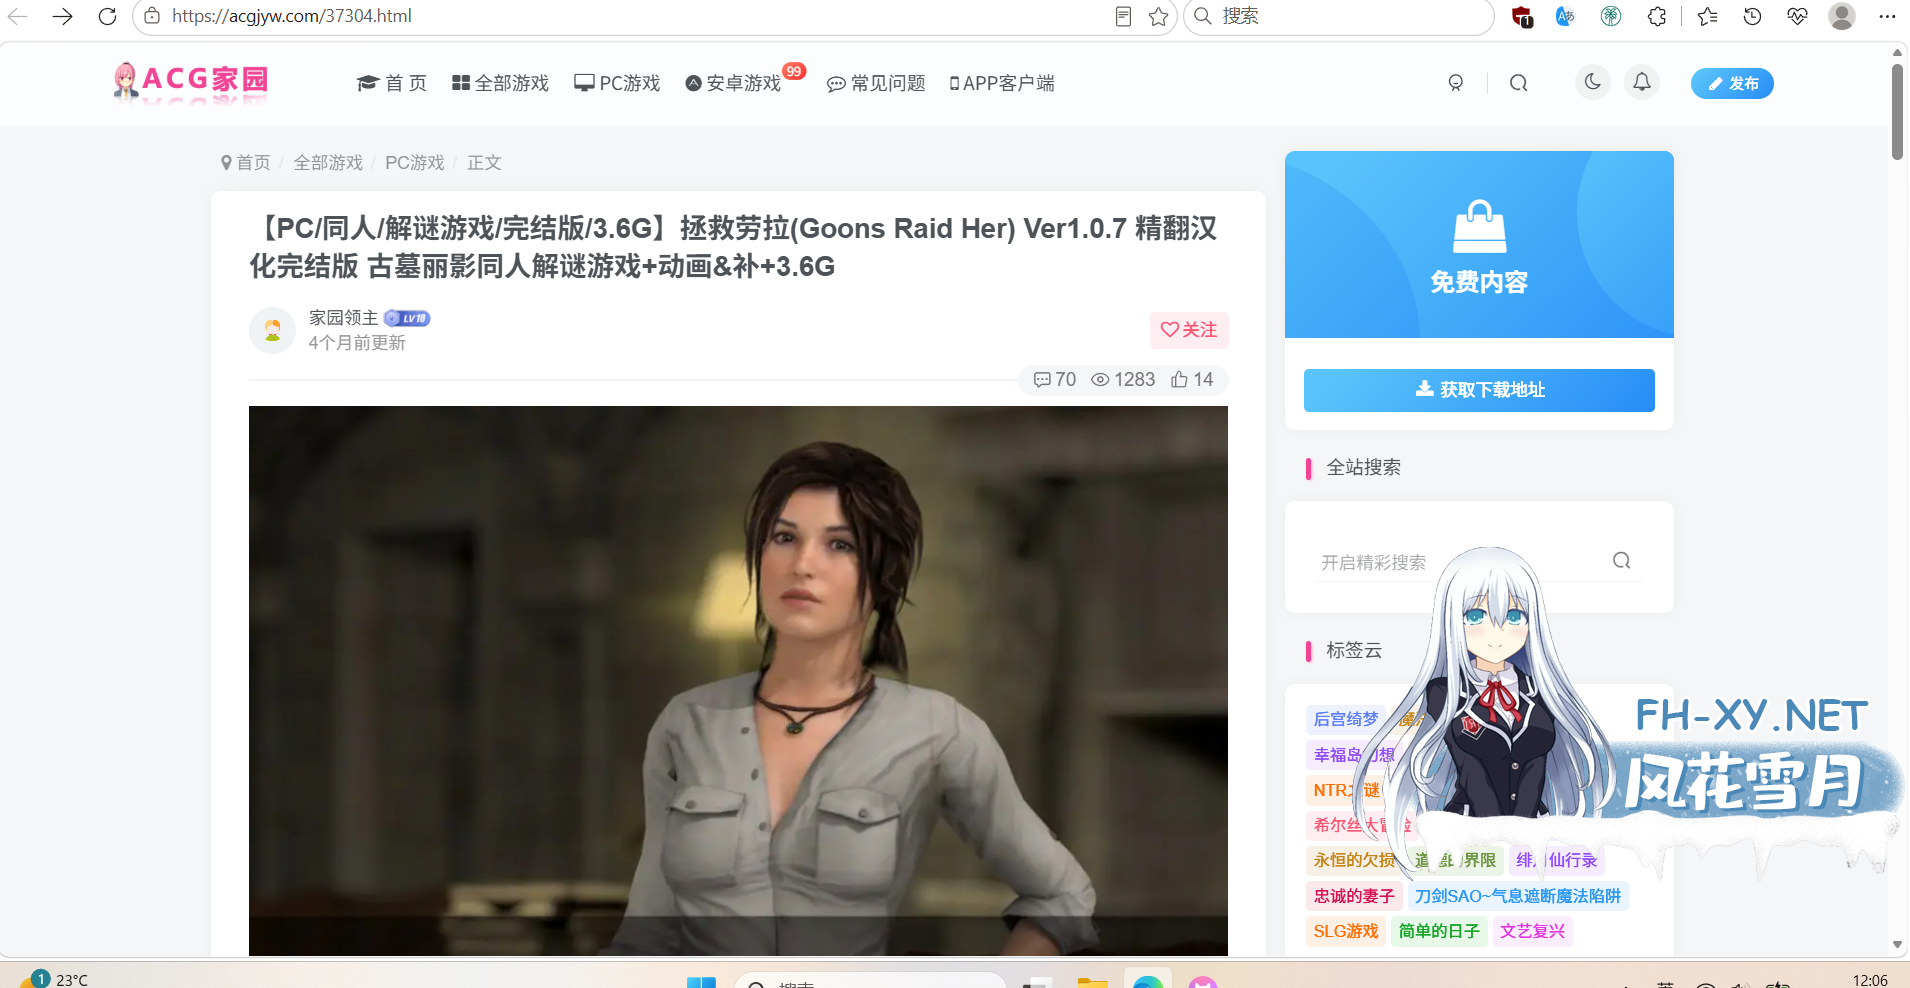Open the red shield blocker extension
The height and width of the screenshot is (988, 1910).
tap(1522, 16)
